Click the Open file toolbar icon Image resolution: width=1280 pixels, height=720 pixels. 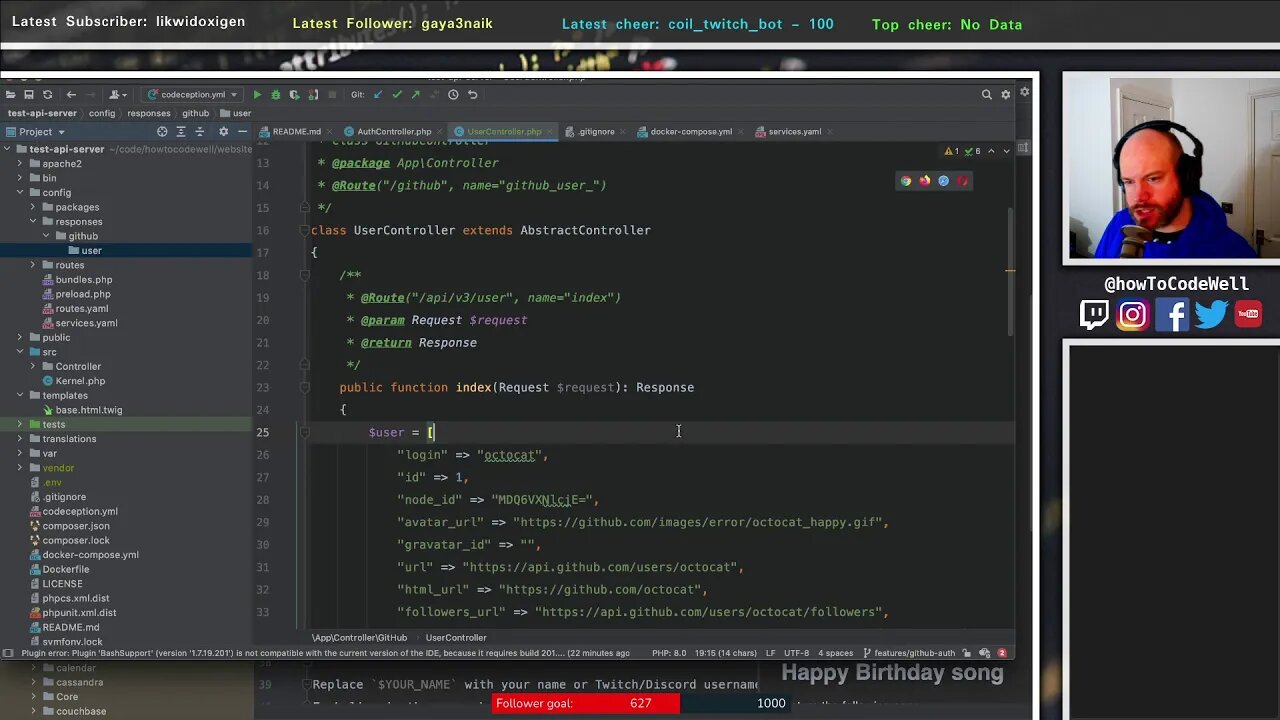point(11,94)
